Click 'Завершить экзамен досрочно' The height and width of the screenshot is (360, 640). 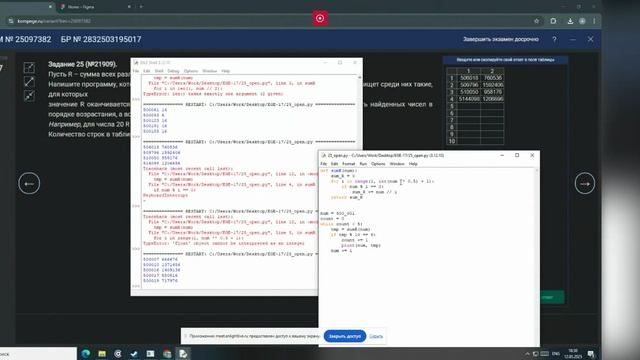(501, 39)
